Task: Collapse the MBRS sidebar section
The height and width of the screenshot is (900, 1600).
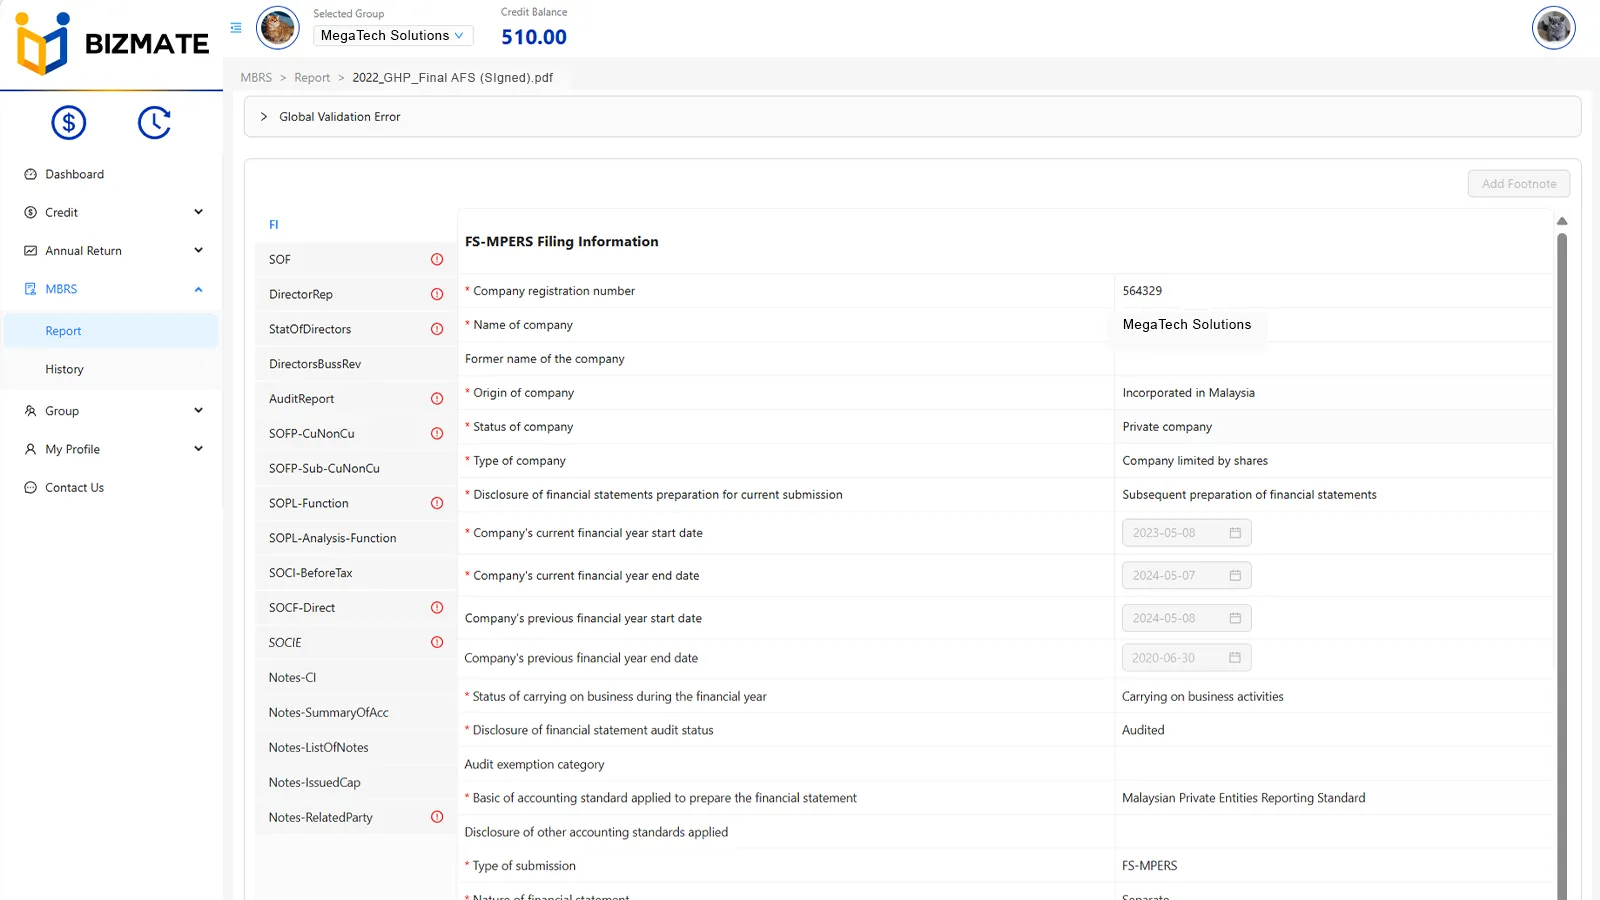Action: click(x=198, y=289)
